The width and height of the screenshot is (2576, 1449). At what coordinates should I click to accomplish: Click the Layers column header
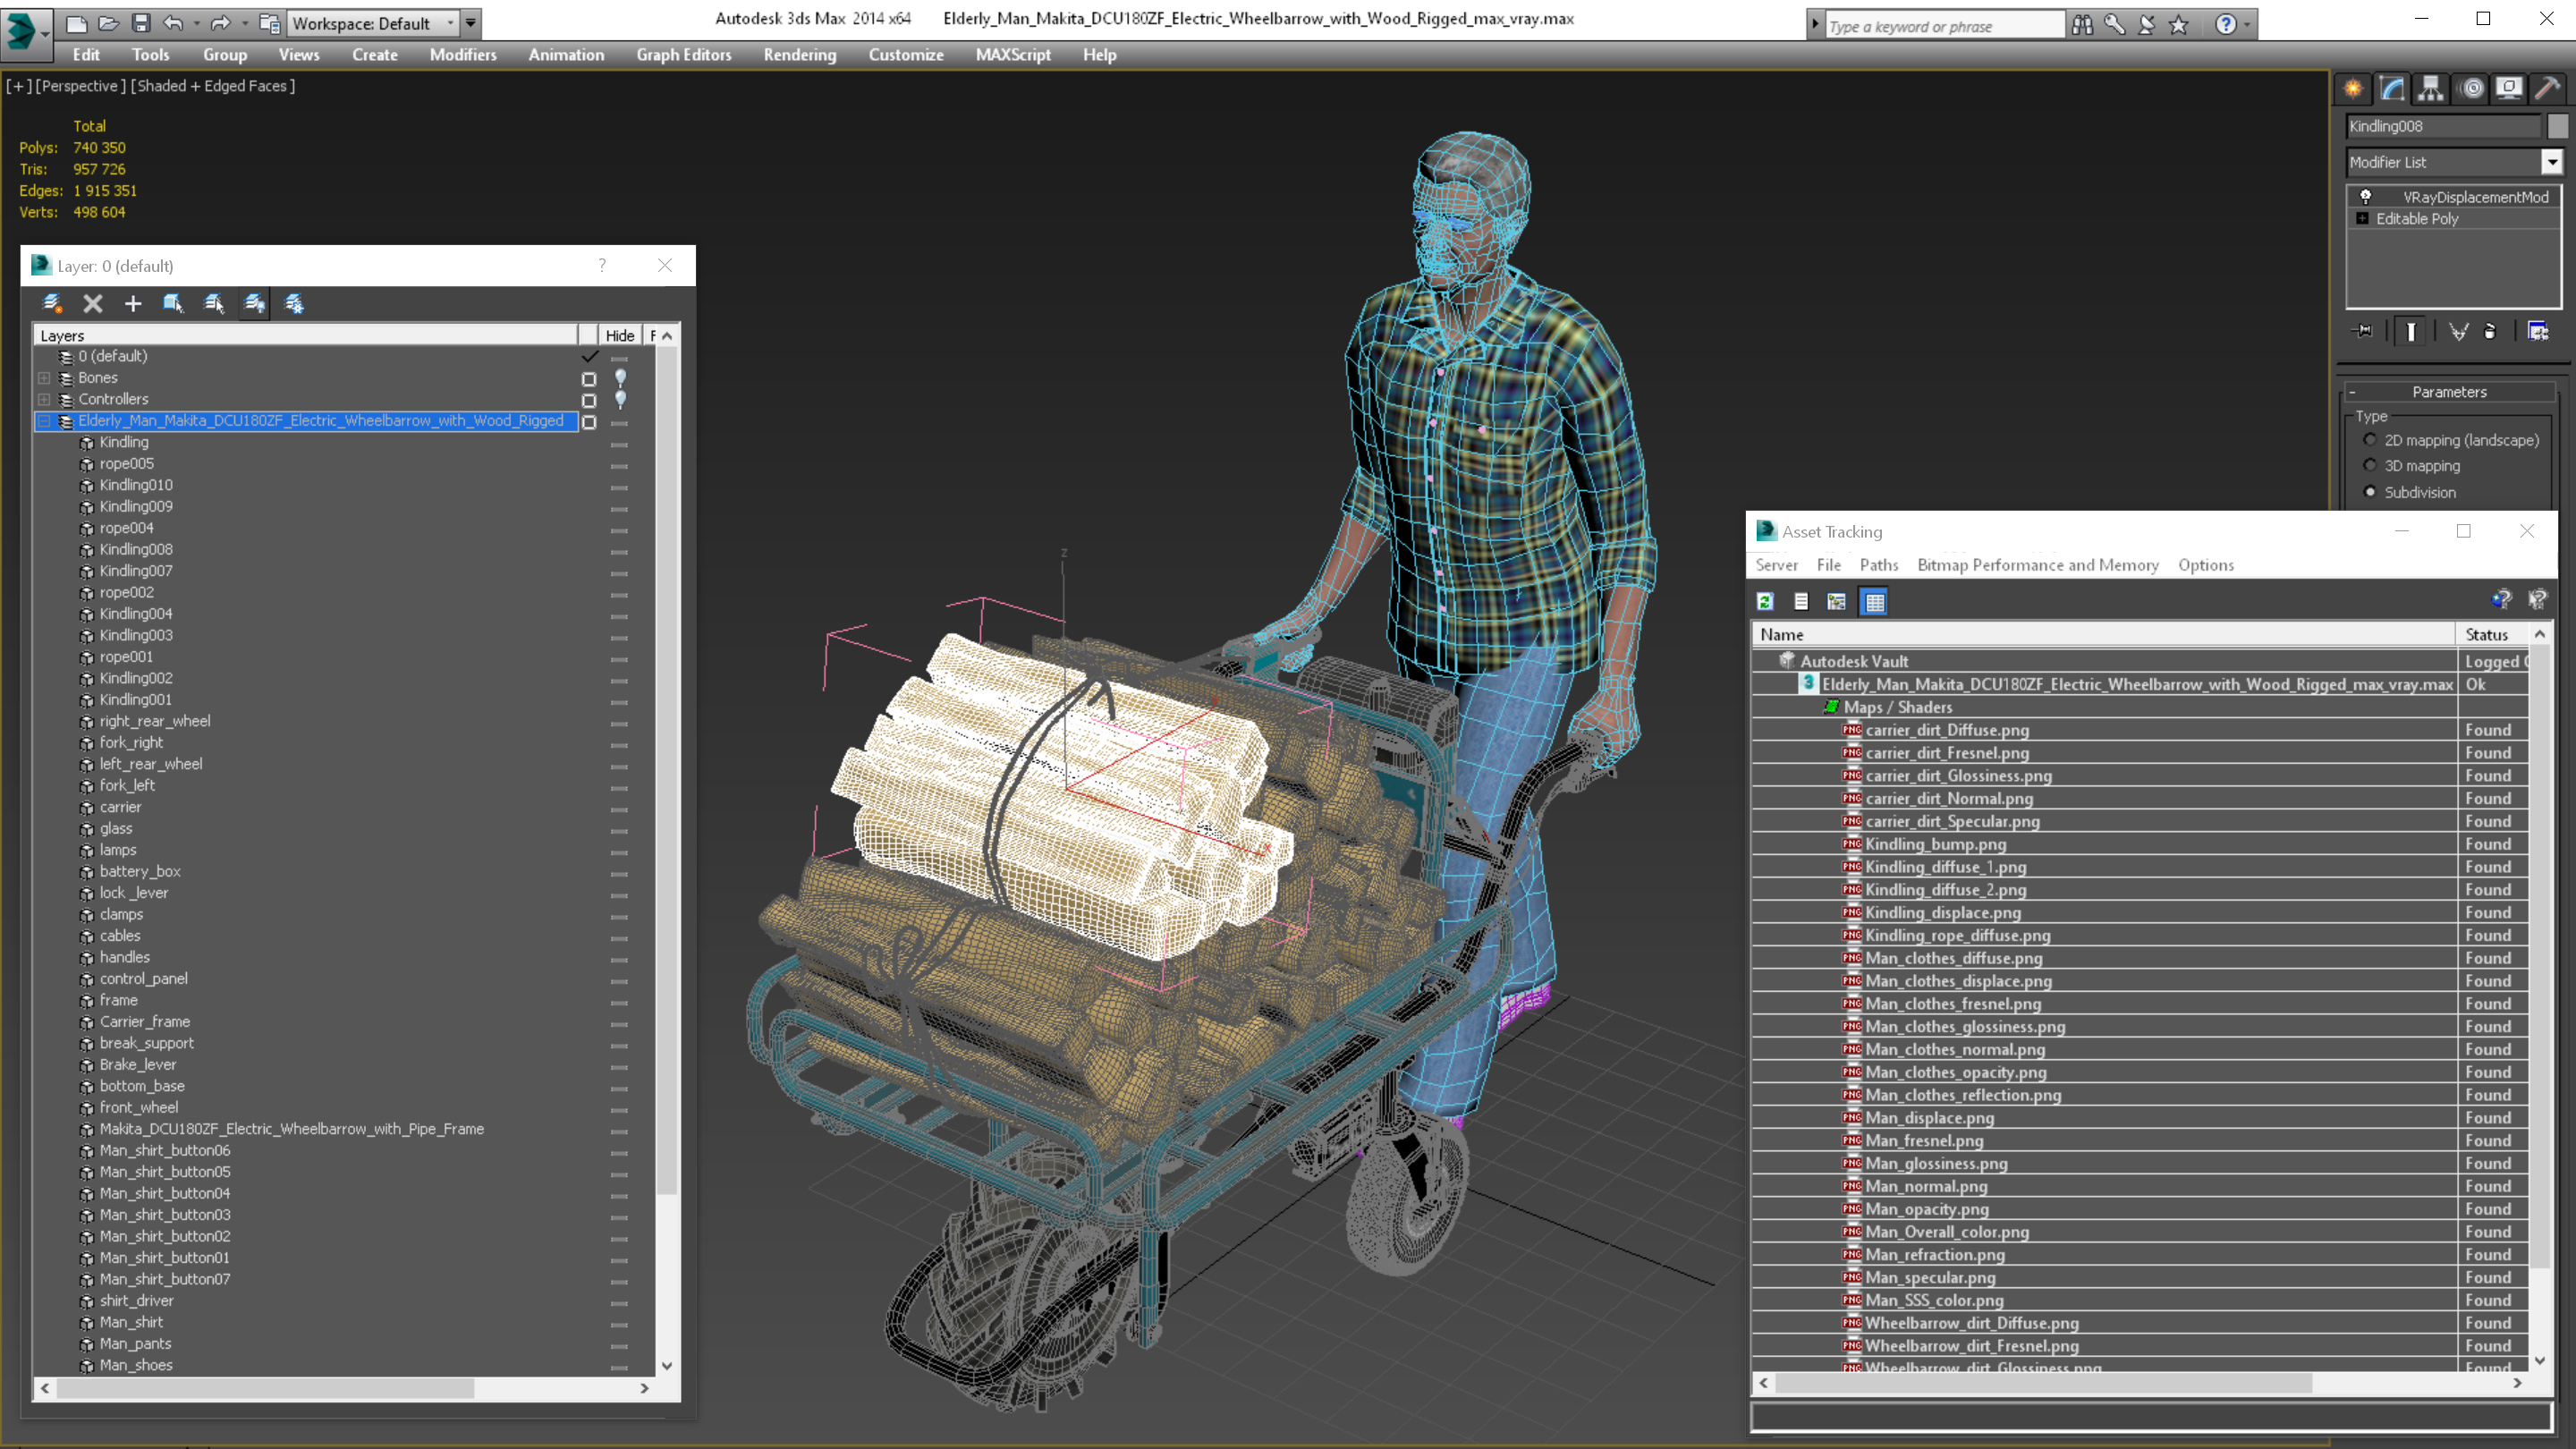pyautogui.click(x=306, y=336)
